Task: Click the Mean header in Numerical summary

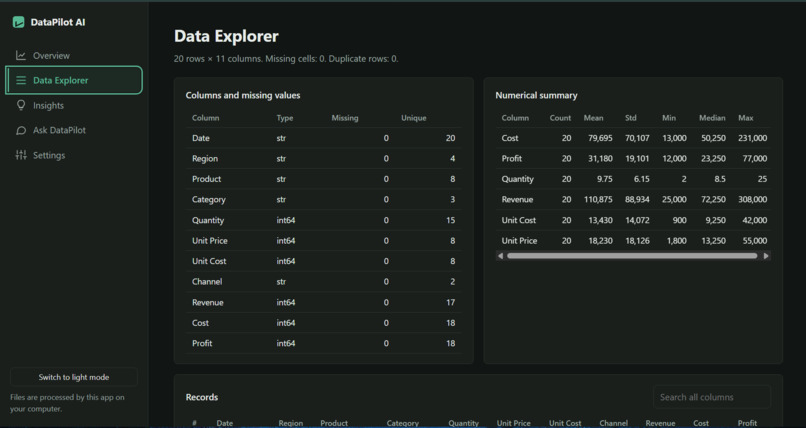Action: click(x=593, y=118)
